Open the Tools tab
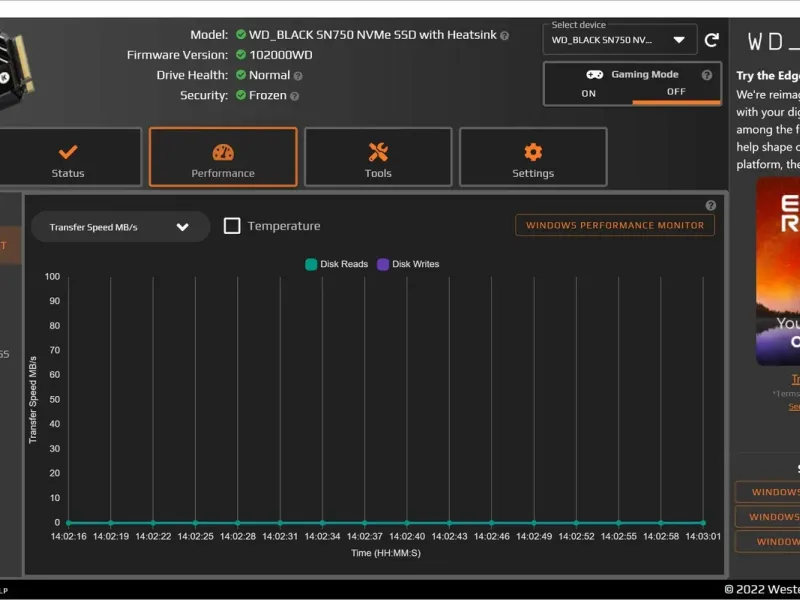 coord(378,157)
